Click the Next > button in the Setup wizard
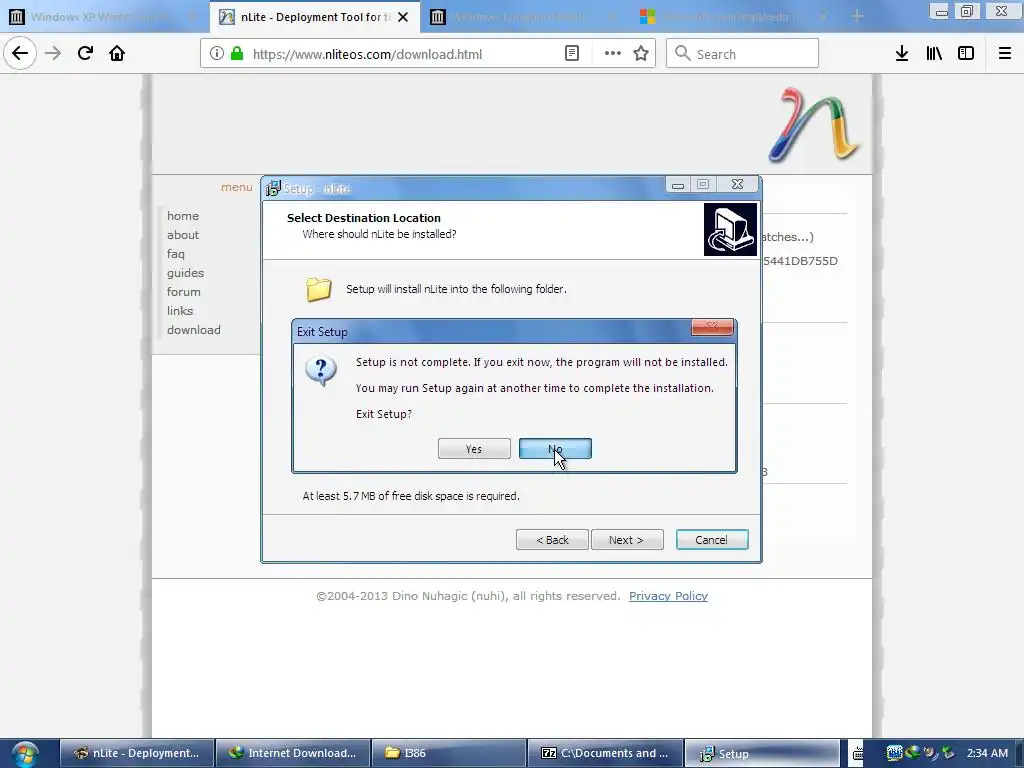This screenshot has width=1024, height=768. tap(627, 539)
